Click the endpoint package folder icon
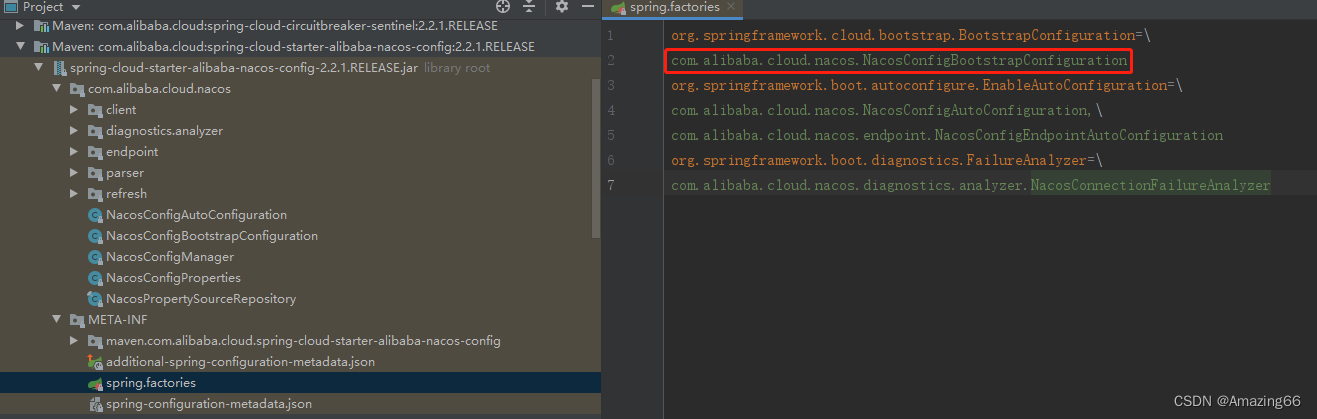The height and width of the screenshot is (419, 1317). point(95,152)
